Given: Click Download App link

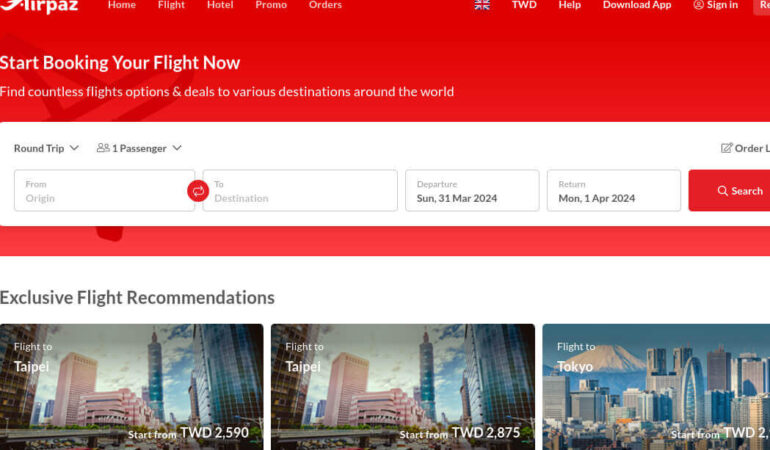Looking at the screenshot, I should tap(637, 5).
